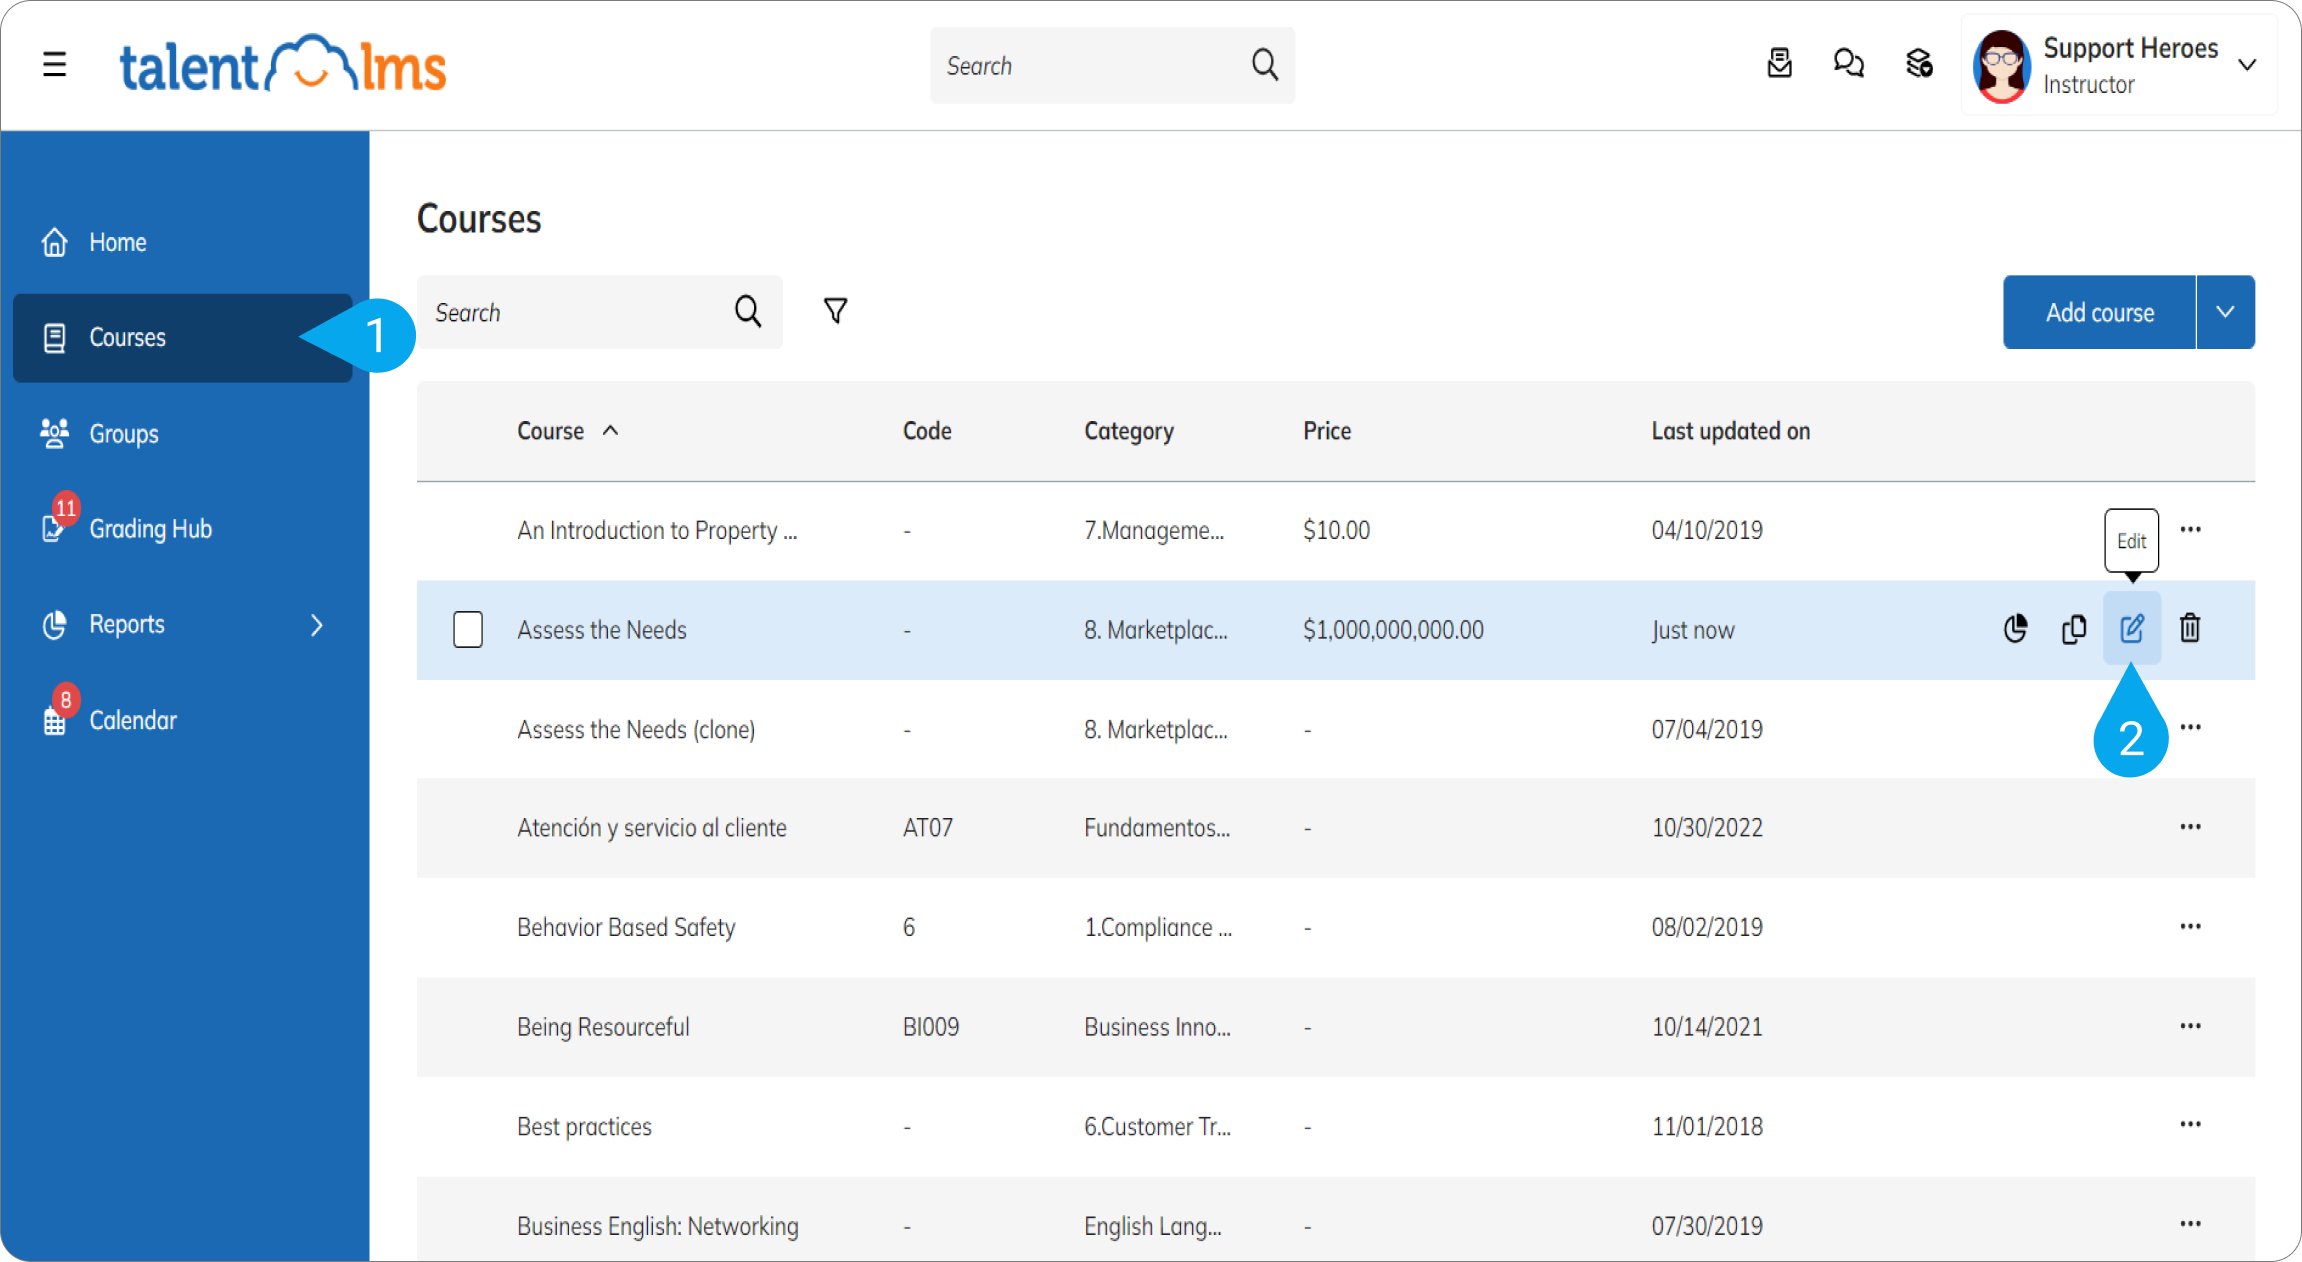Sort courses by clicking the Course column arrow

coord(611,430)
